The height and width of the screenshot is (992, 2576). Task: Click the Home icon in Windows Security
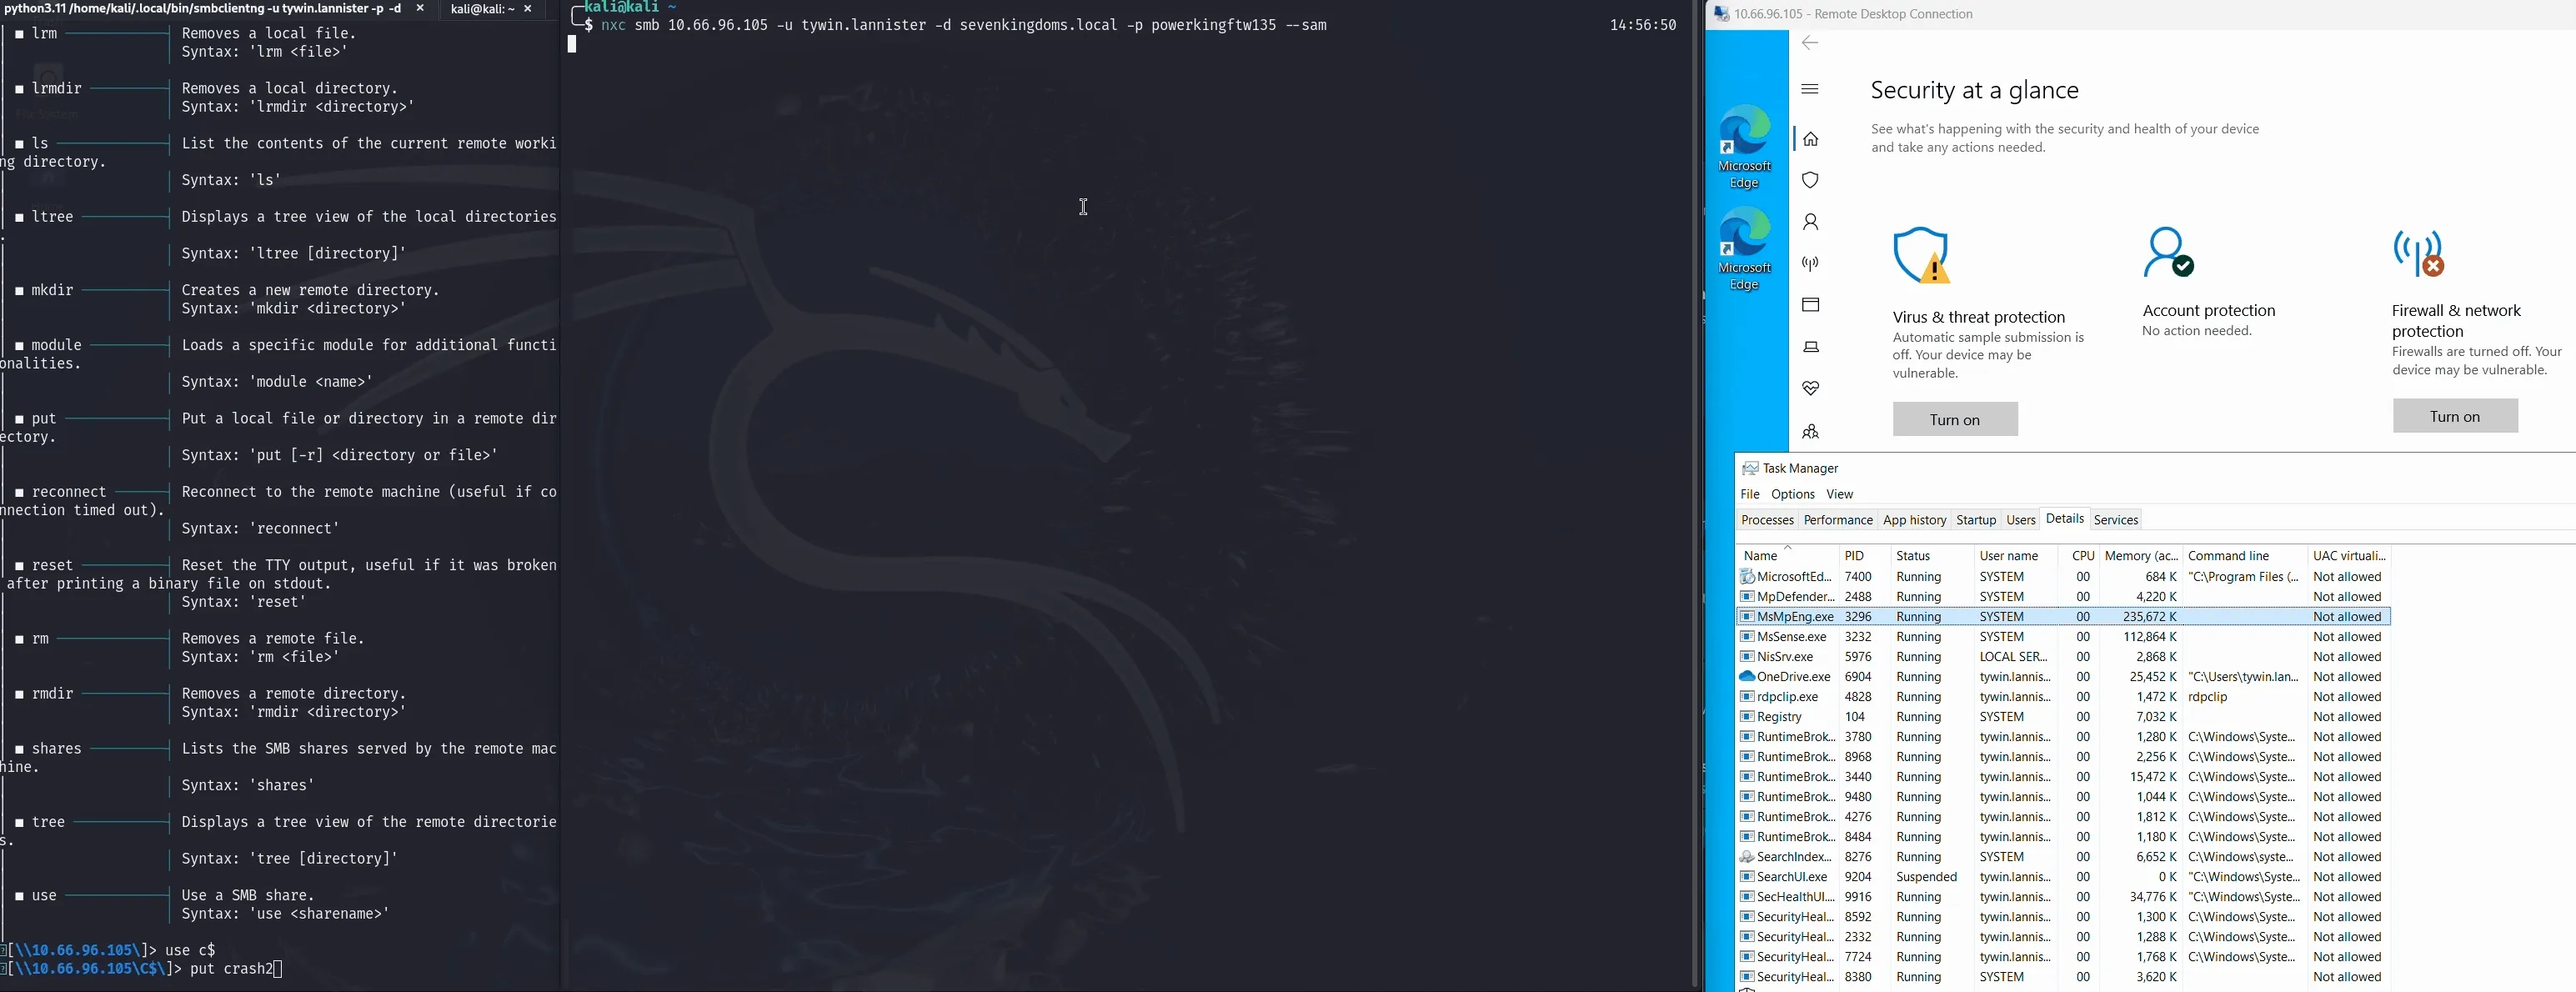coord(1810,139)
